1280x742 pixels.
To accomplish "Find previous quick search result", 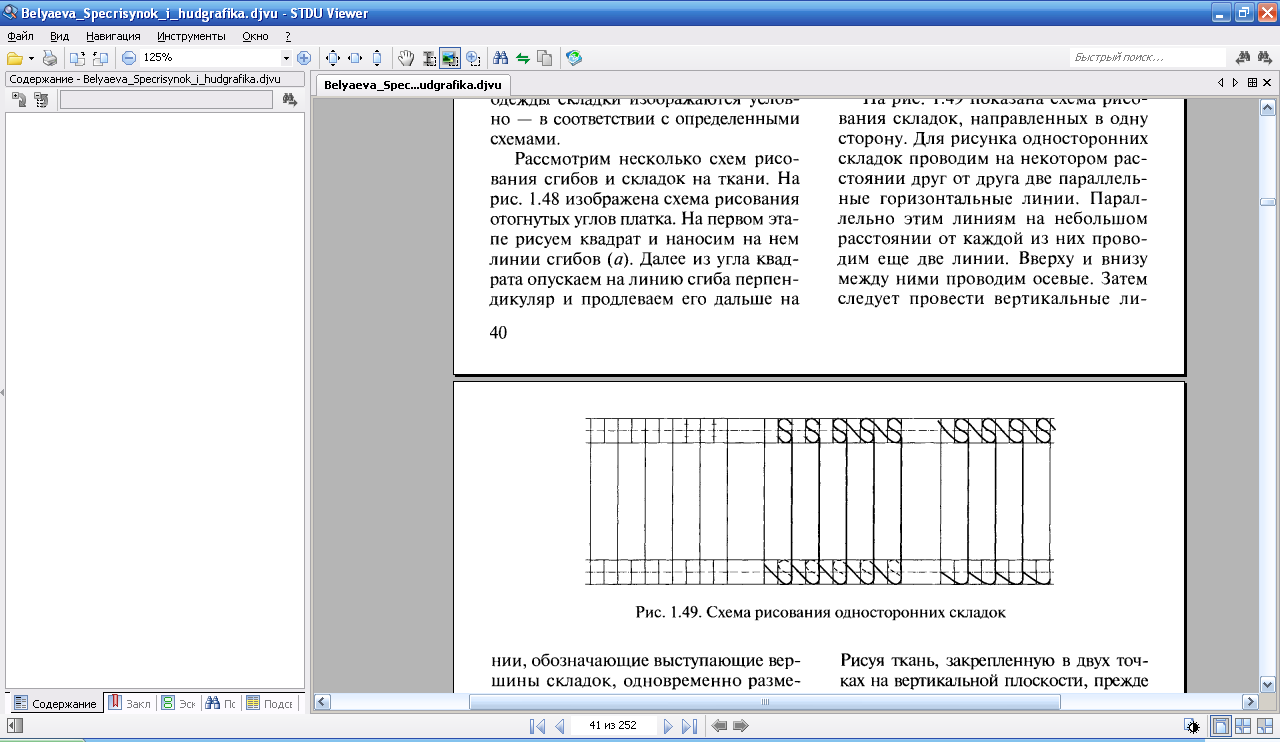I will pos(1244,58).
